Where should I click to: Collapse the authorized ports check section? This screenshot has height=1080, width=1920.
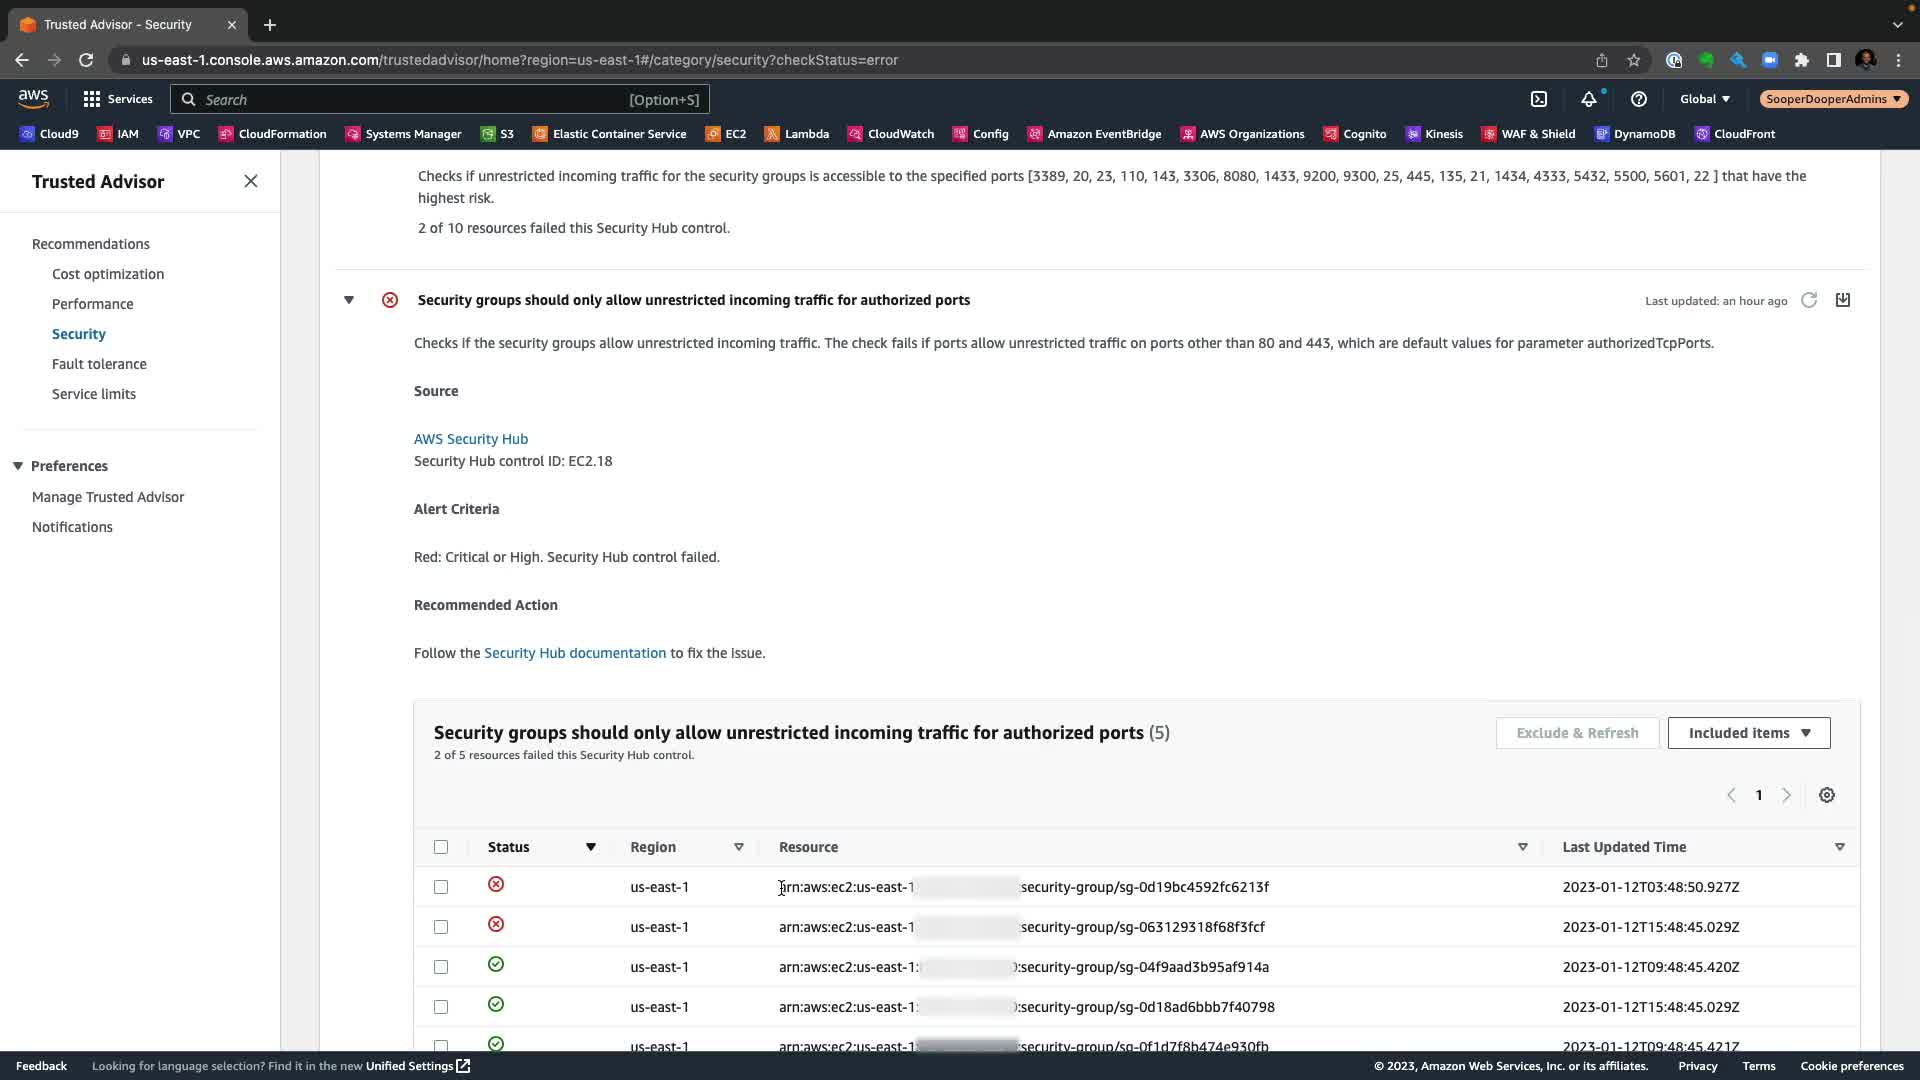coord(349,300)
